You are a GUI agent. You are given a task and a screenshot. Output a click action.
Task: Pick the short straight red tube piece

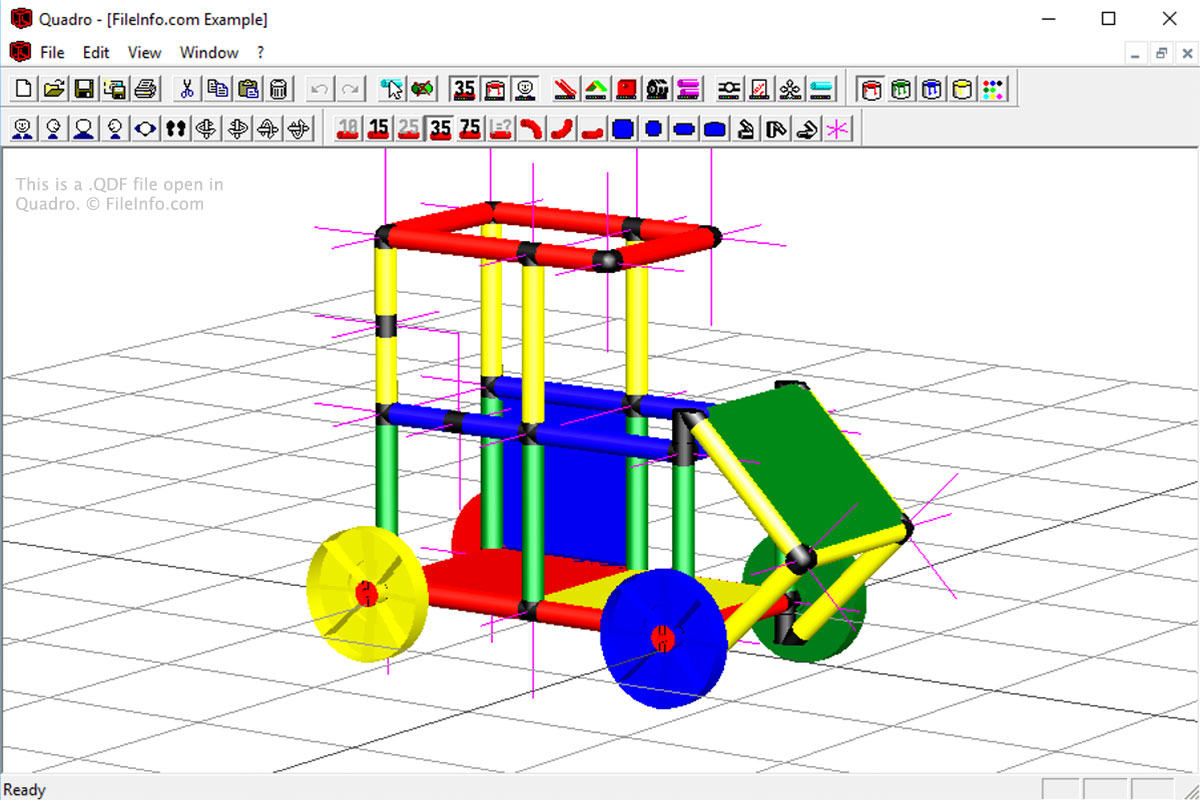click(x=593, y=128)
